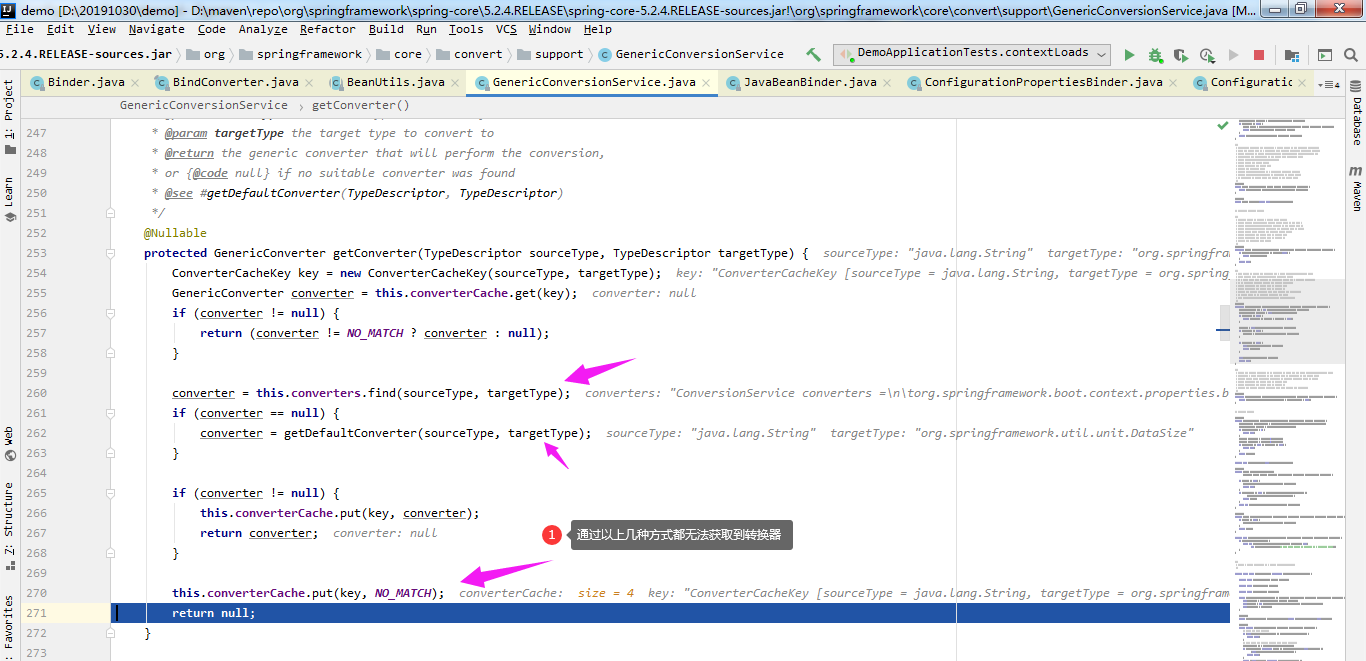
Task: Open the Analyze menu
Action: click(263, 29)
